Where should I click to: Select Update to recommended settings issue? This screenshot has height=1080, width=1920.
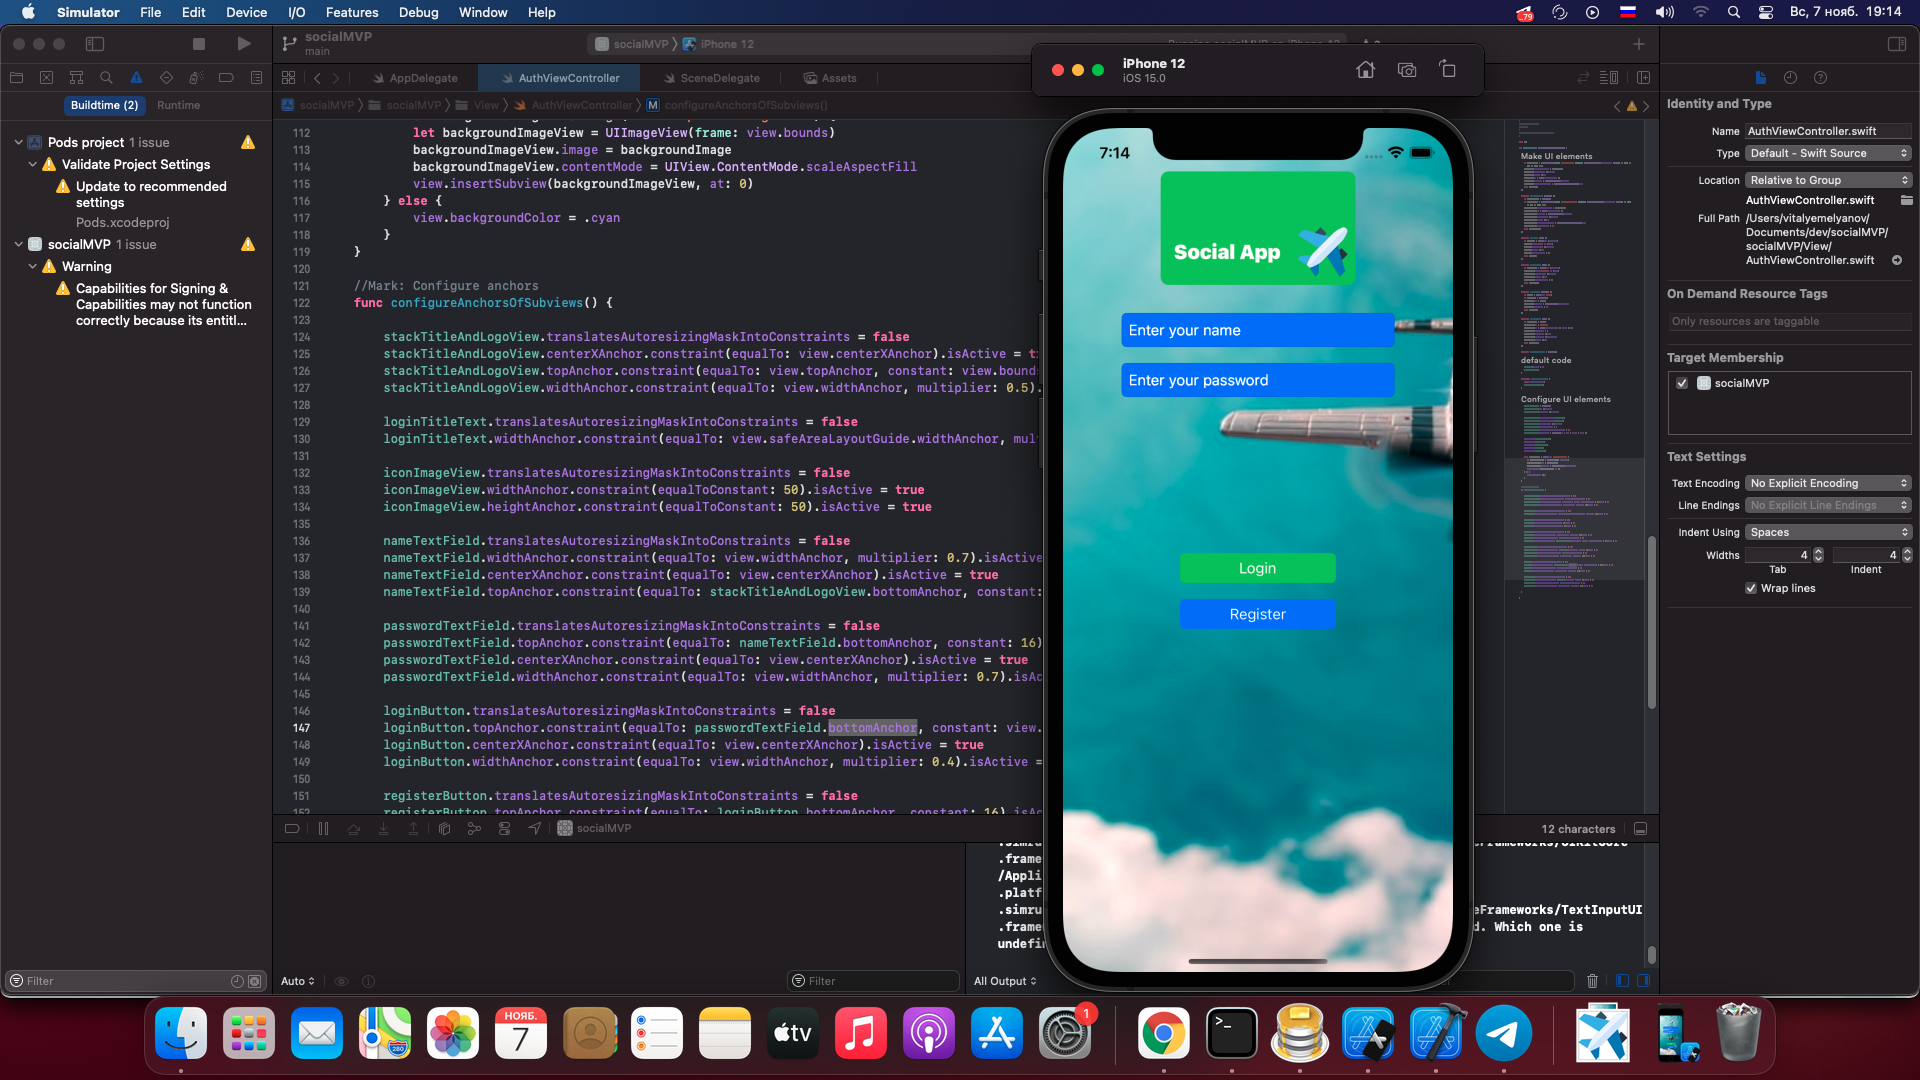151,194
